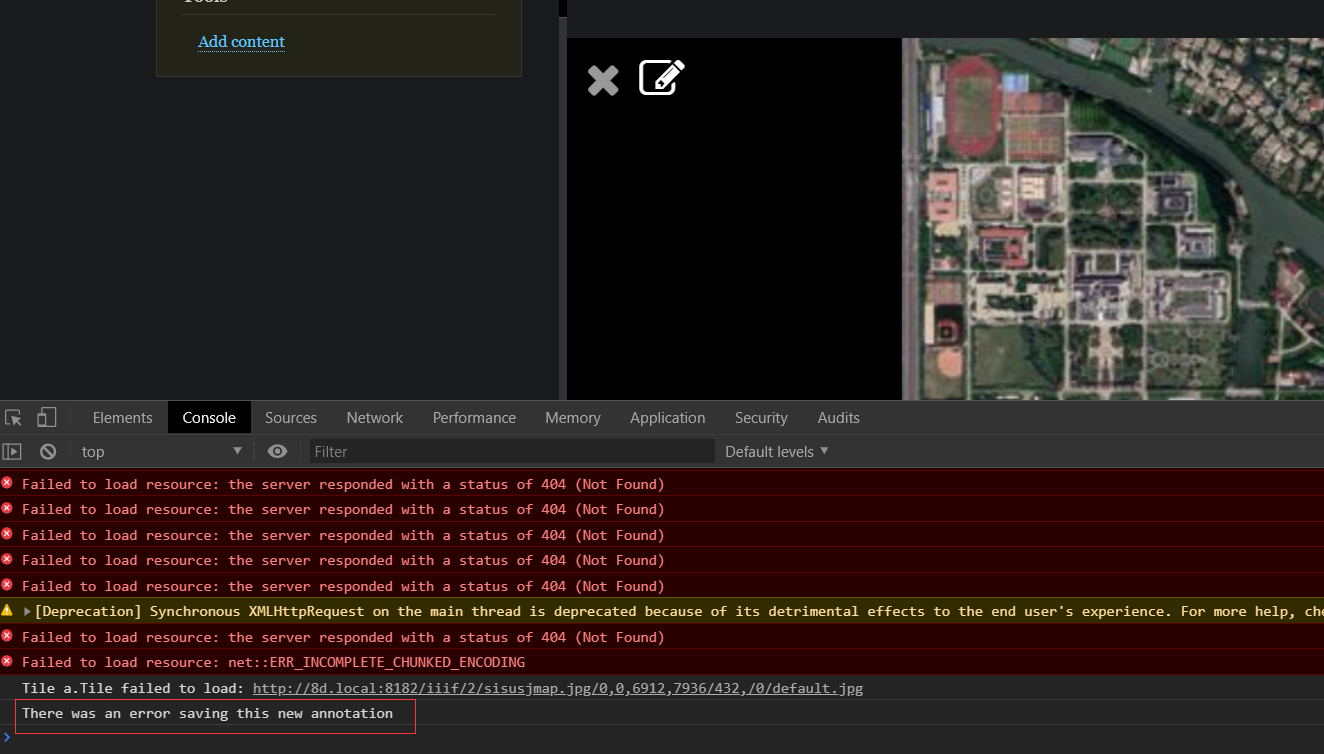
Task: Open the Application tab
Action: [x=667, y=418]
